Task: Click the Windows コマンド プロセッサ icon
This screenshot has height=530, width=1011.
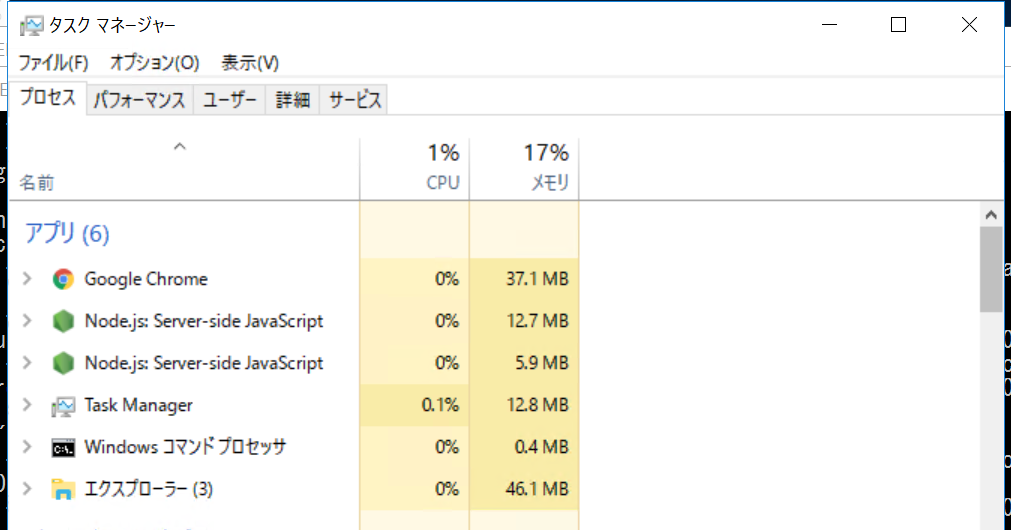Action: (x=63, y=447)
